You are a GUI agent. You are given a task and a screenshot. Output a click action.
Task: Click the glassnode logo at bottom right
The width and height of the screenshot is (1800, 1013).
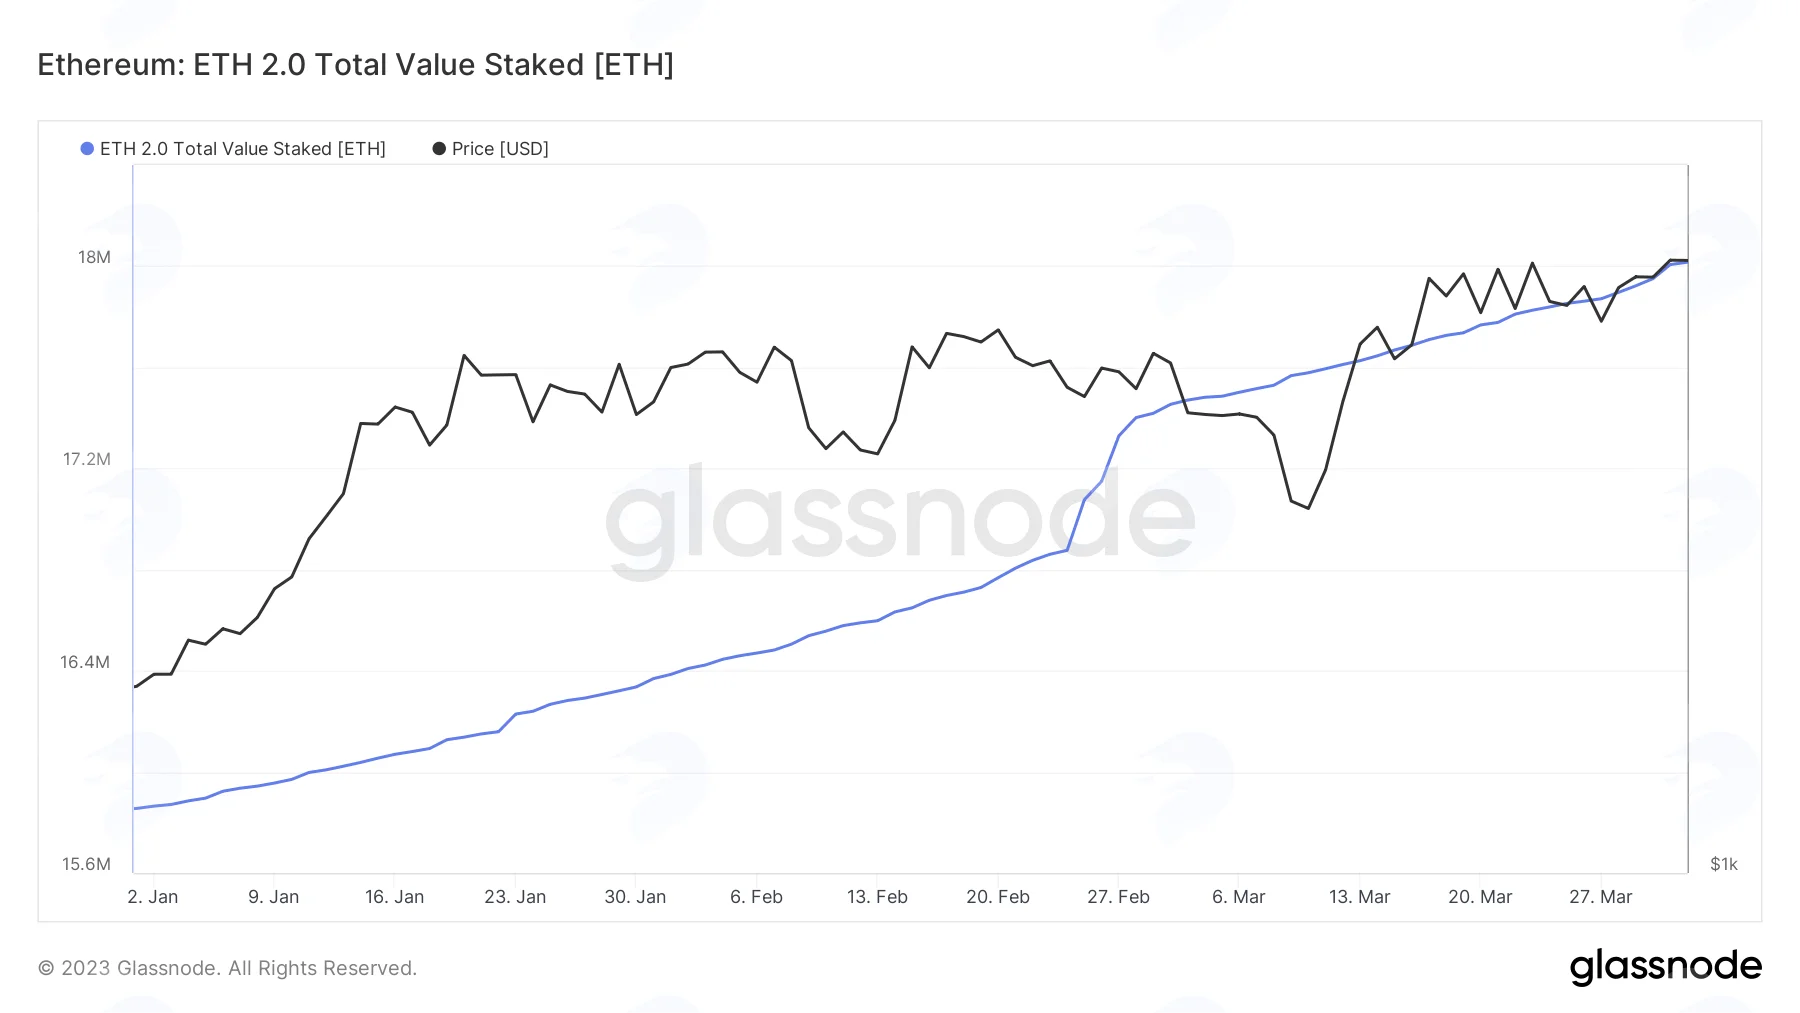[x=1665, y=967]
